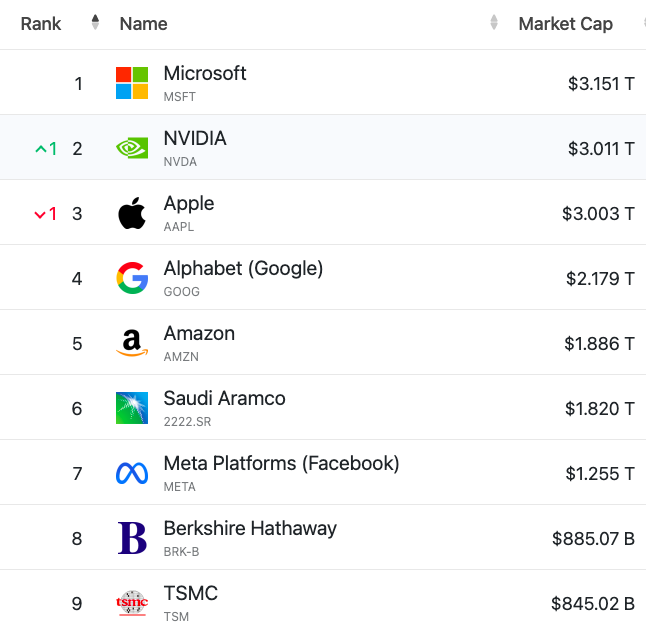
Task: Sort table by Rank arrows
Action: (95, 22)
